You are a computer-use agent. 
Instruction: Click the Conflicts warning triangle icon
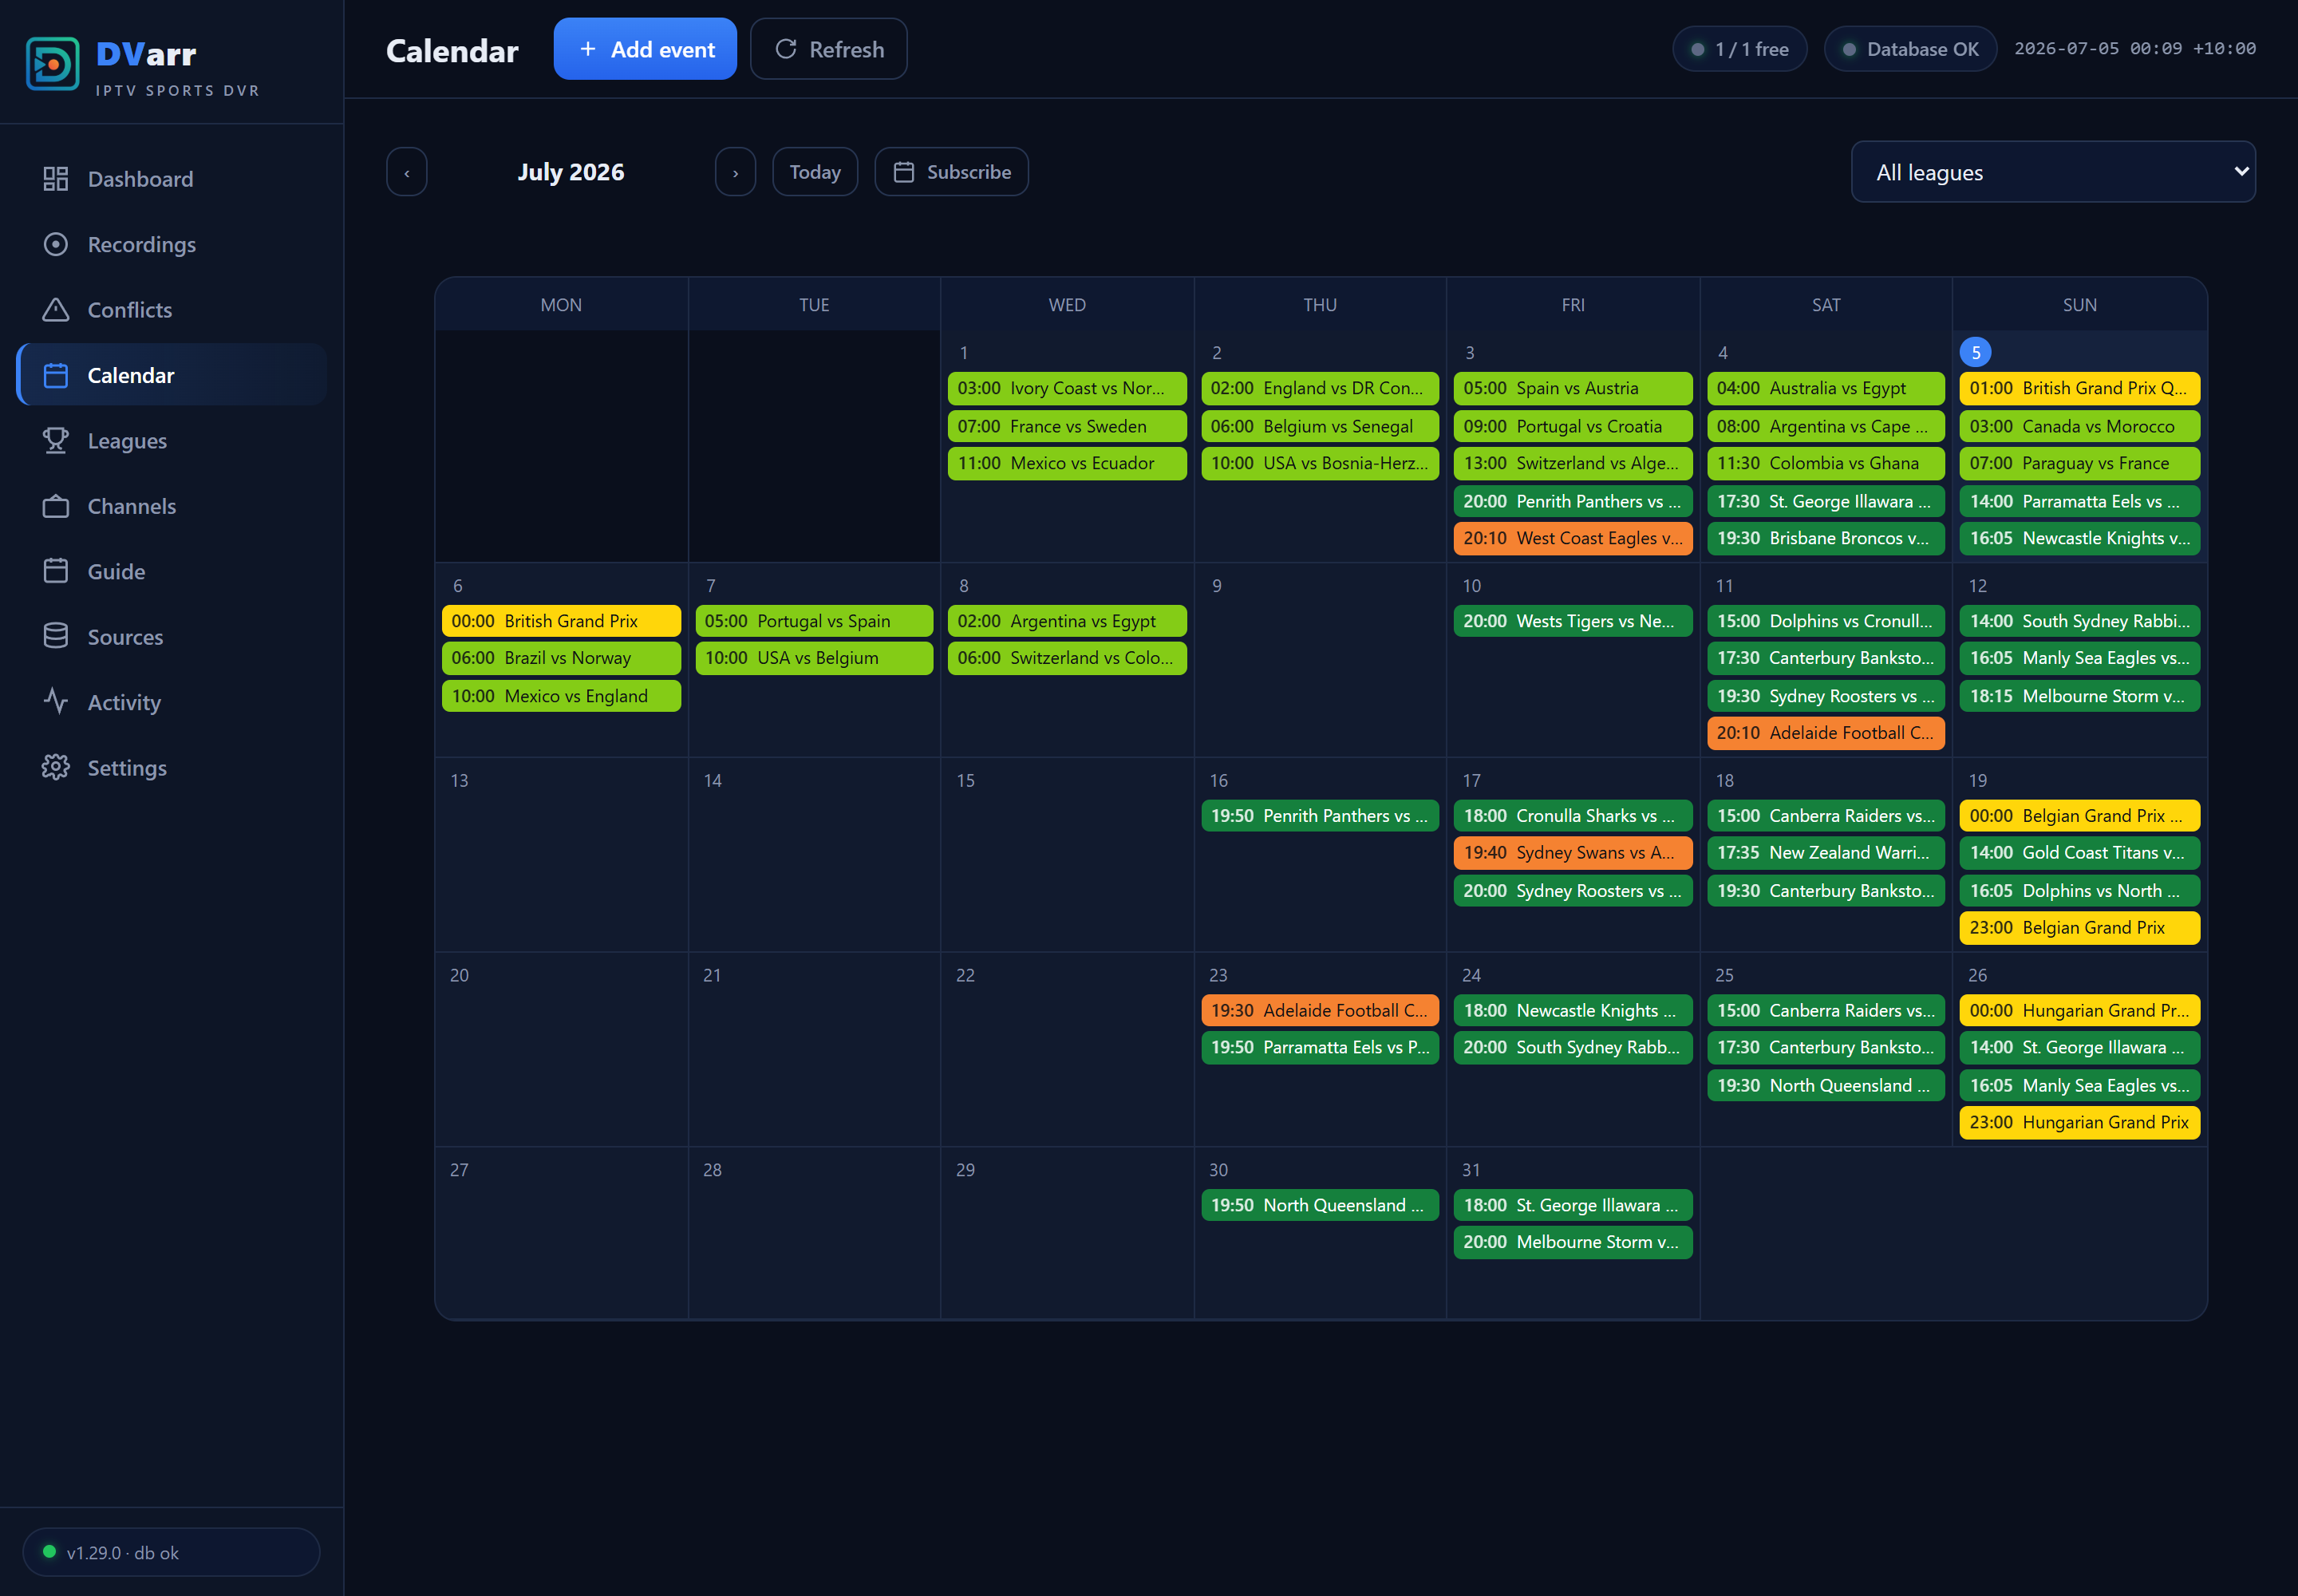coord(56,310)
